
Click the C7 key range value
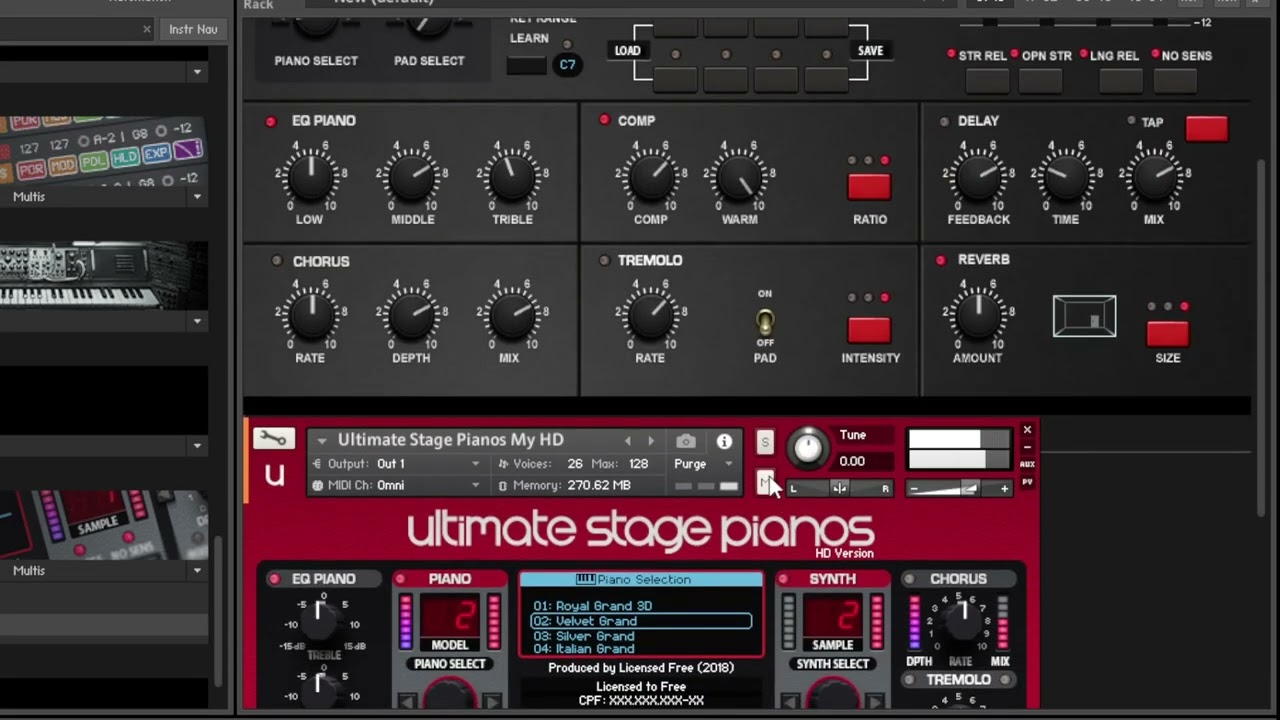tap(567, 65)
